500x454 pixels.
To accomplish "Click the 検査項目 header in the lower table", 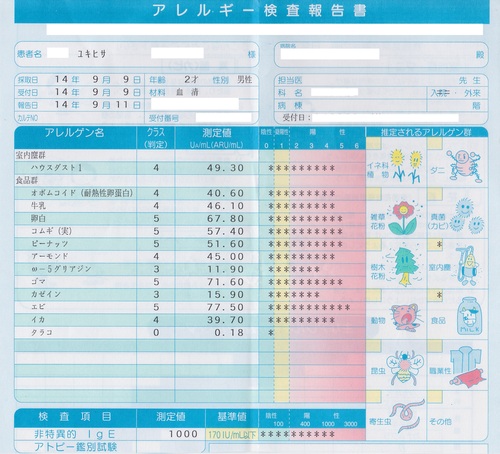I will point(75,417).
